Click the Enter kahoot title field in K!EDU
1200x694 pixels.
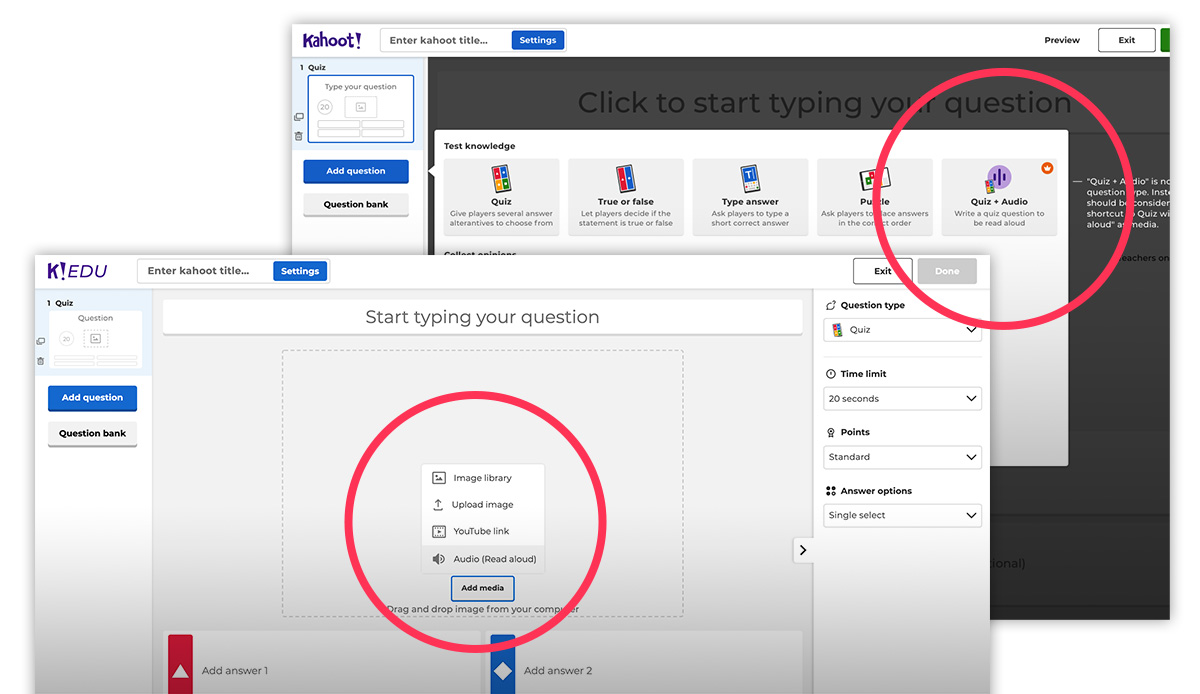pyautogui.click(x=205, y=271)
